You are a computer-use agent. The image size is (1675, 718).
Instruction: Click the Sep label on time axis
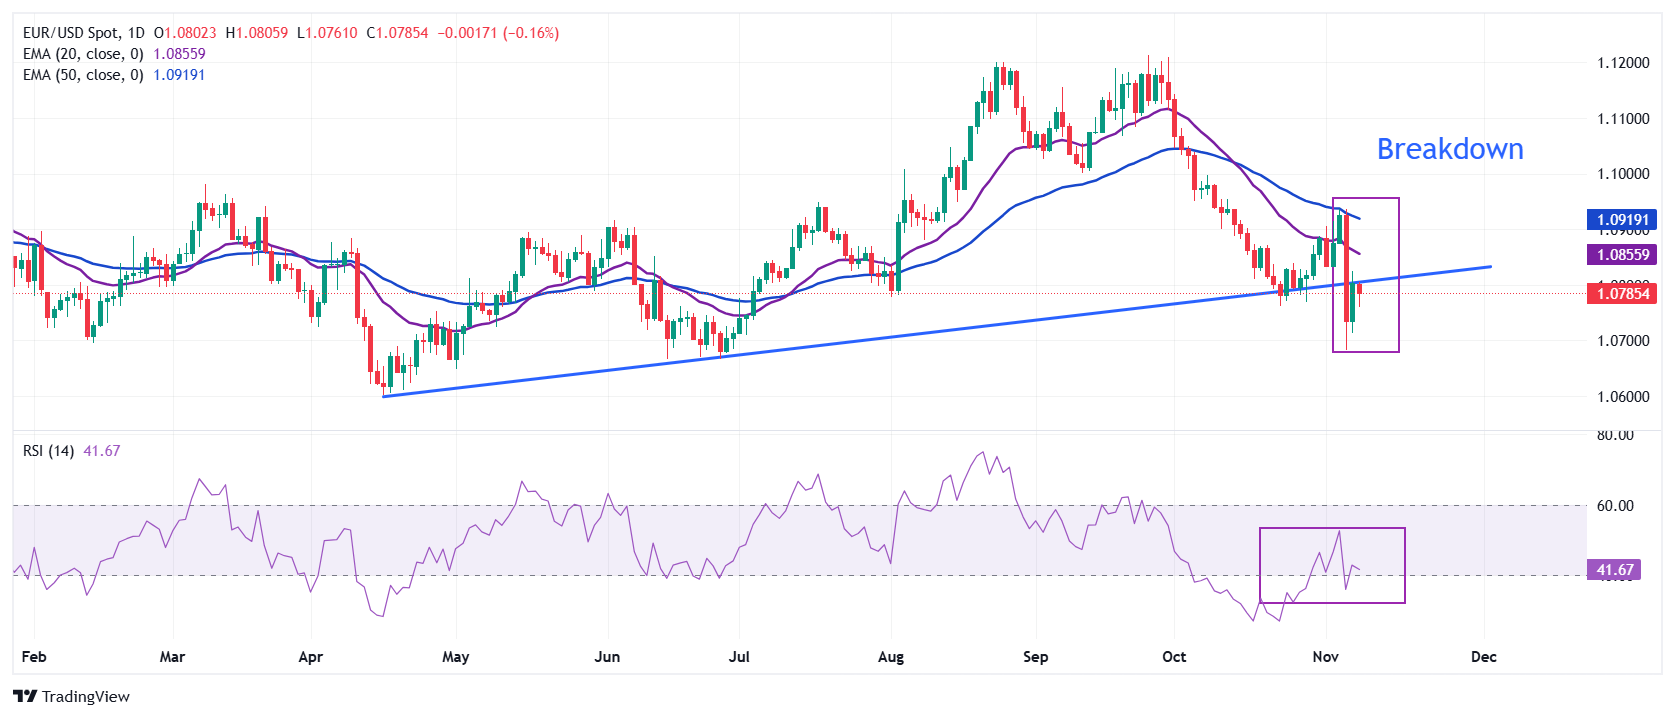(1035, 657)
